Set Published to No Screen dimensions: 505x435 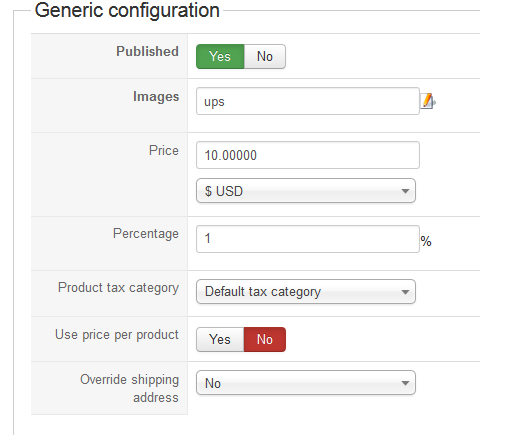[x=265, y=56]
